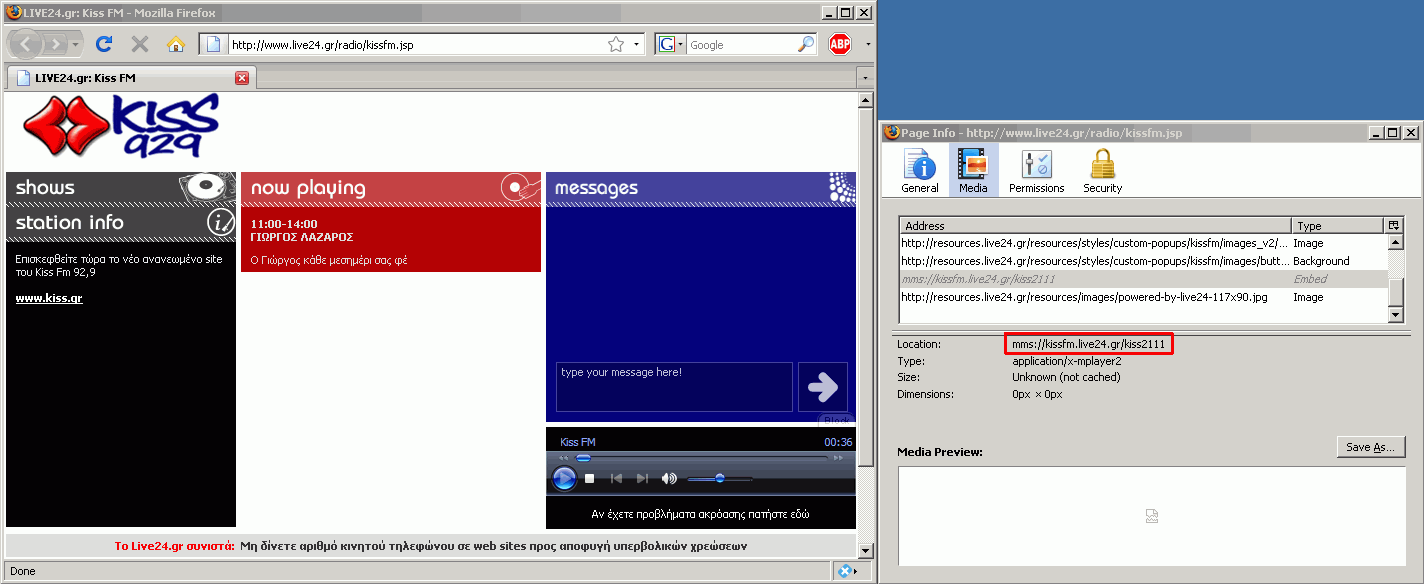Image resolution: width=1424 pixels, height=584 pixels.
Task: Close the LIVE24.gr: Kiss FM tab
Action: [x=242, y=78]
